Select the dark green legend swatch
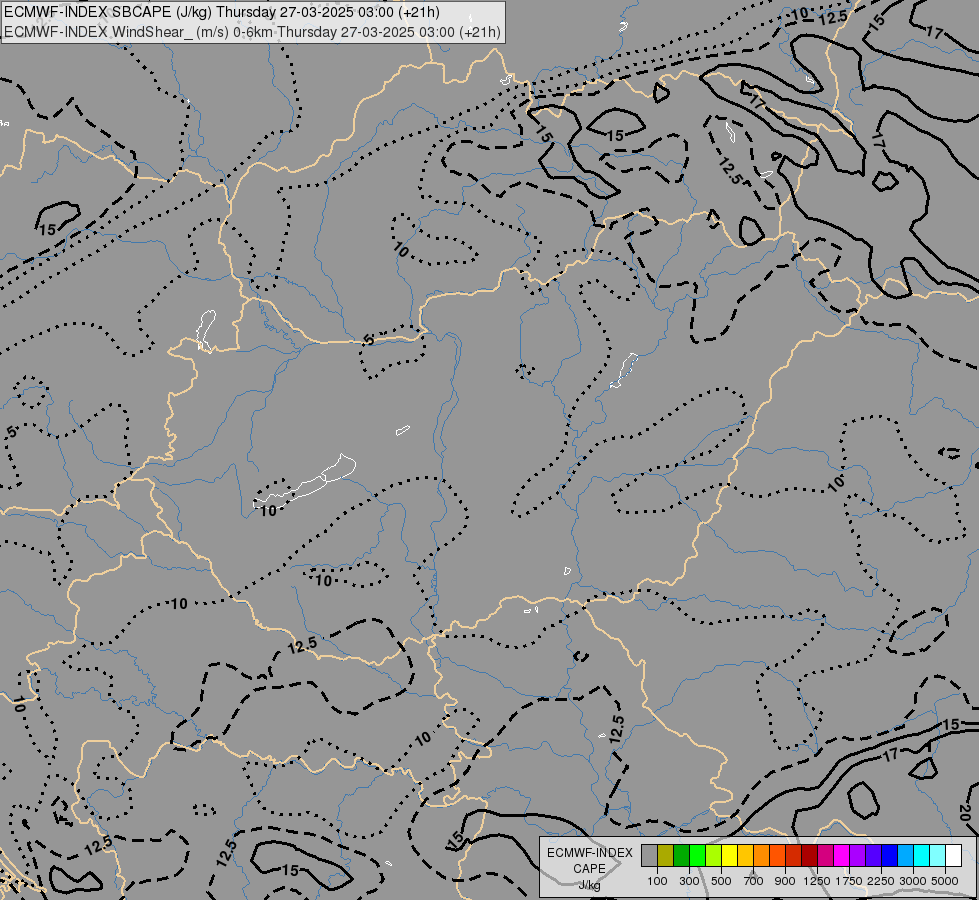979x900 pixels. click(x=682, y=855)
